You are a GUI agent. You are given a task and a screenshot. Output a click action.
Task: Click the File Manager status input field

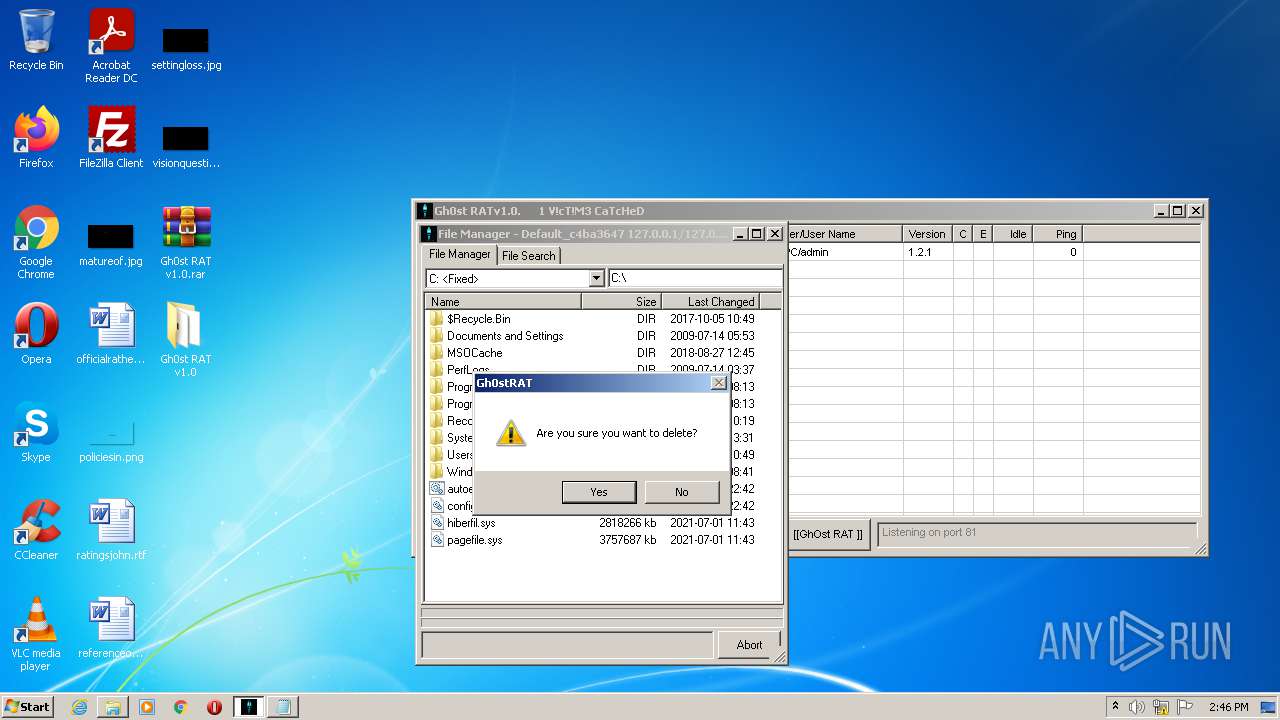[x=567, y=645]
